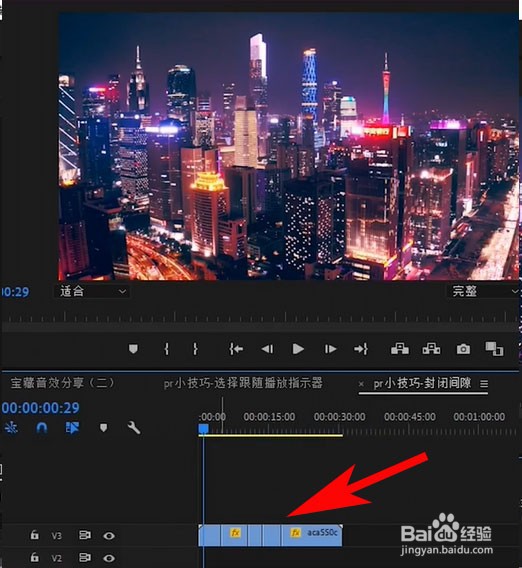Click the timeline timecode 00:00:00:29
The image size is (522, 568).
tap(40, 408)
